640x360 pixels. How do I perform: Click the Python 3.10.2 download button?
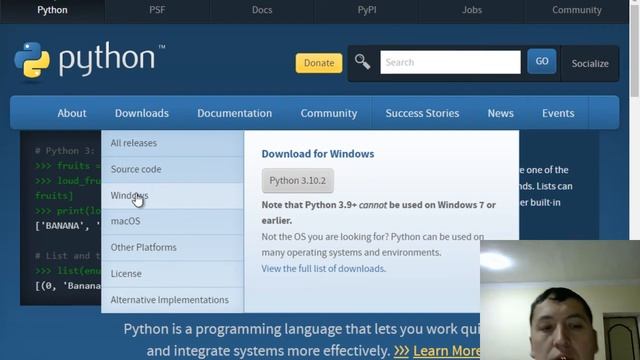[x=298, y=180]
